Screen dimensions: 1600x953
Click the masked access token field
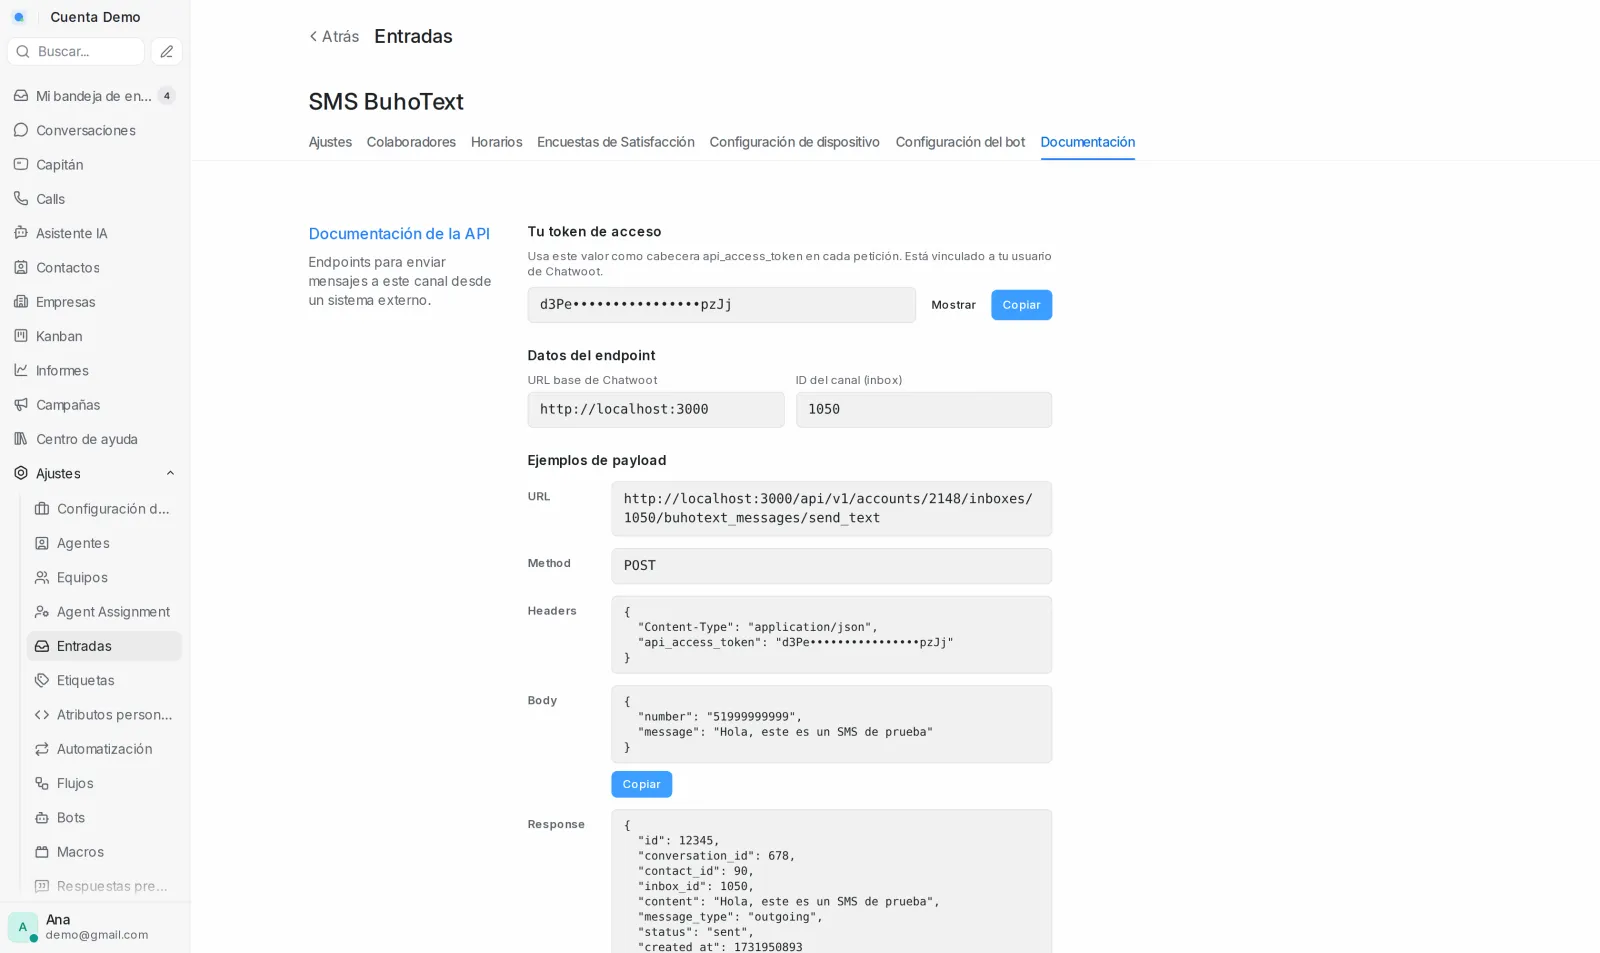[x=721, y=305]
